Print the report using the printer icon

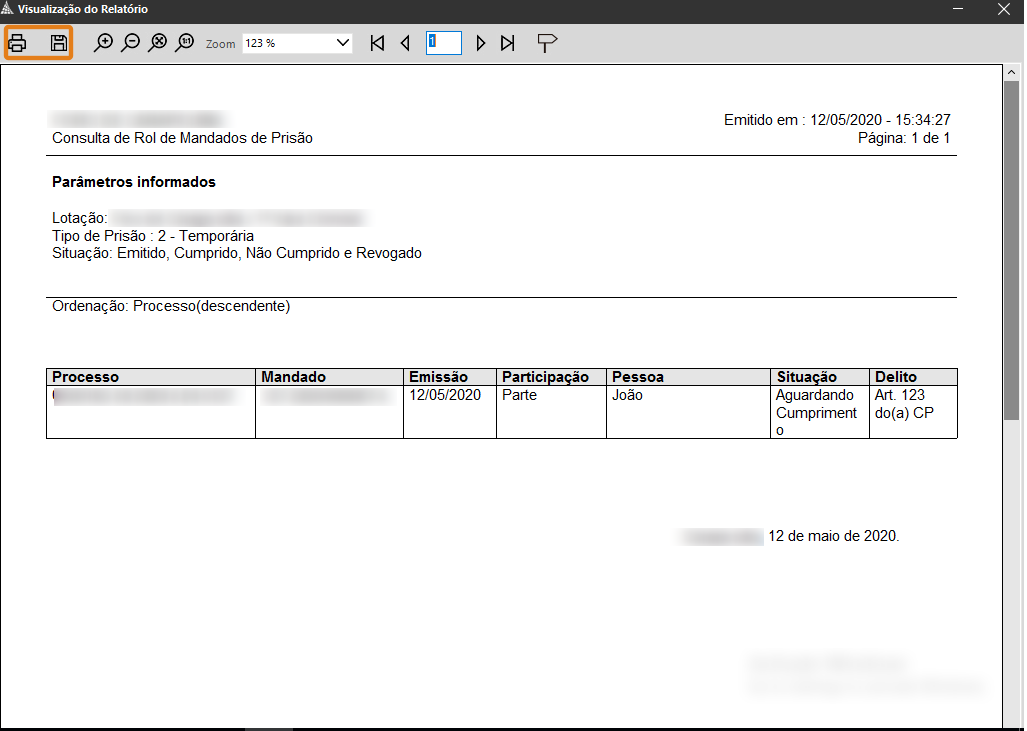[18, 43]
